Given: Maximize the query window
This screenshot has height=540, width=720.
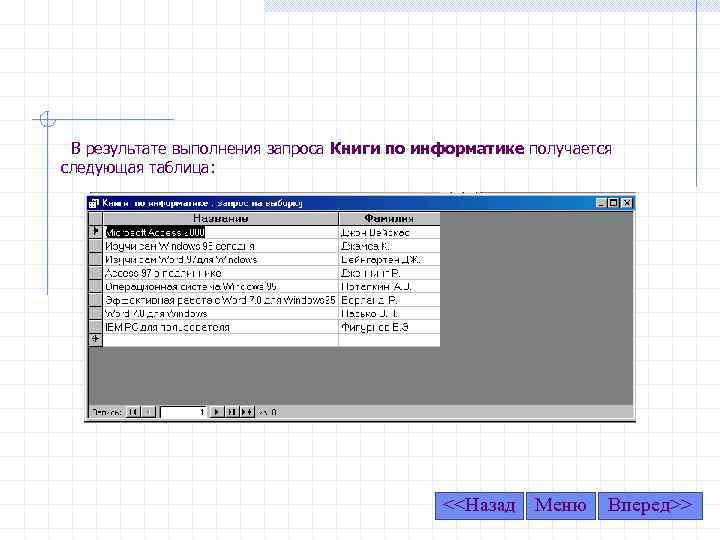Looking at the screenshot, I should [614, 203].
